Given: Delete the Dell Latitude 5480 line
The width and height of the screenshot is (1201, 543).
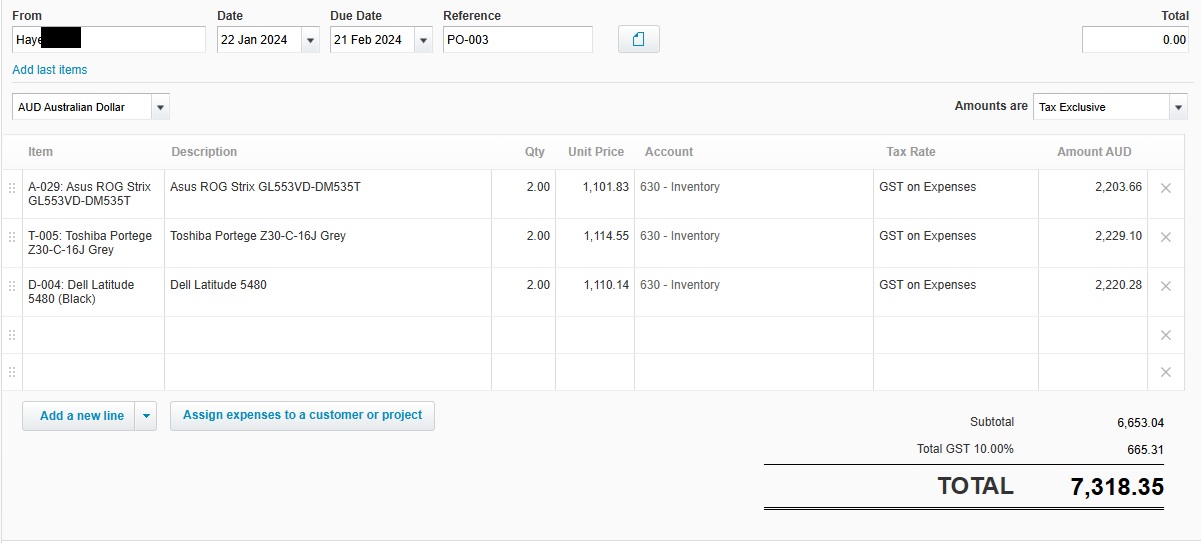Looking at the screenshot, I should click(1165, 286).
